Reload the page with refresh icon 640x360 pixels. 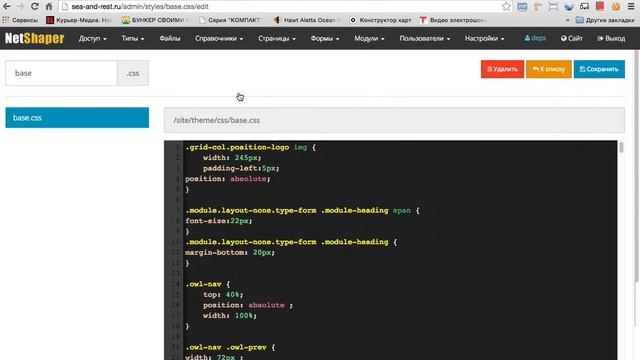pos(35,7)
